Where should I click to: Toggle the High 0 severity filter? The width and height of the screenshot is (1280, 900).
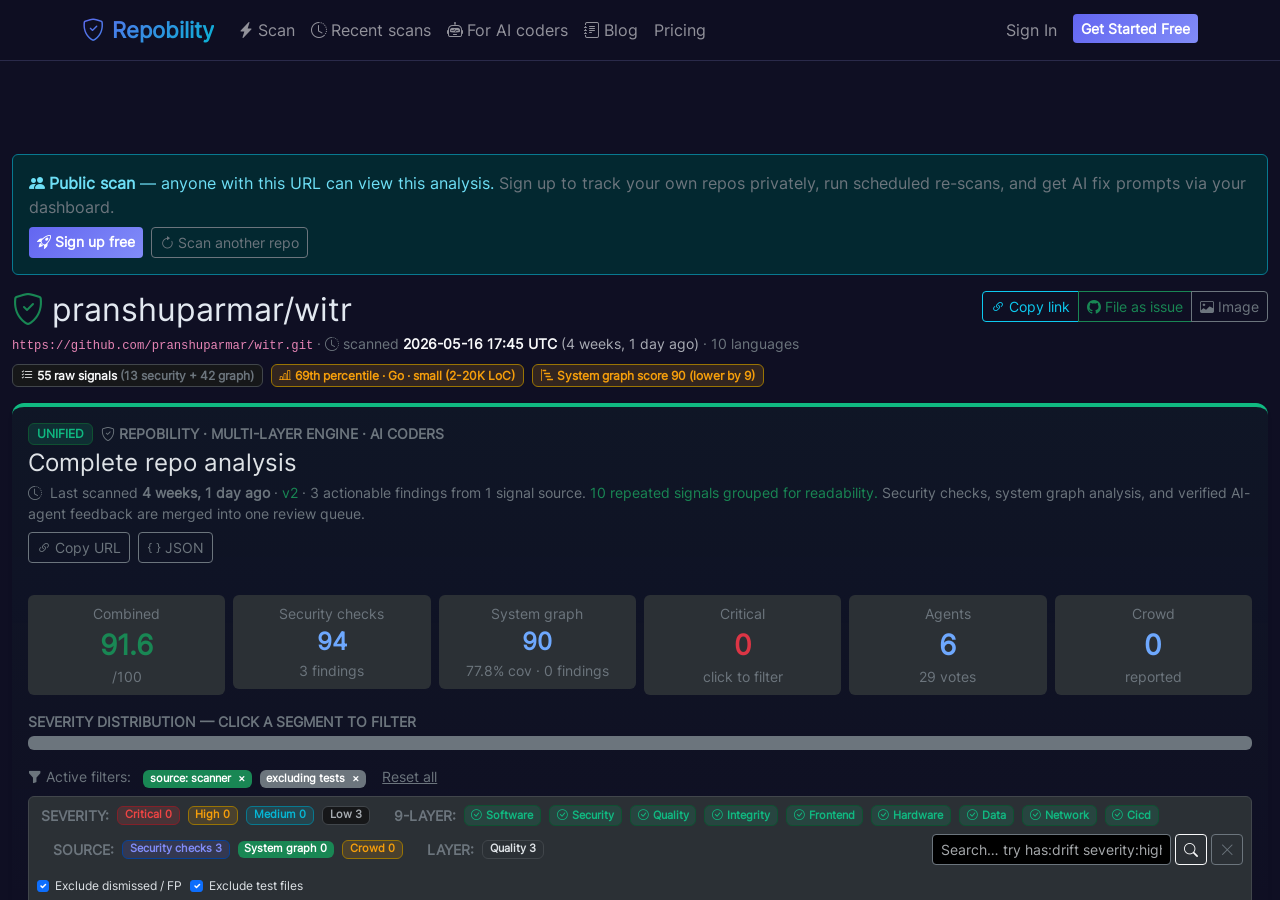tap(213, 815)
